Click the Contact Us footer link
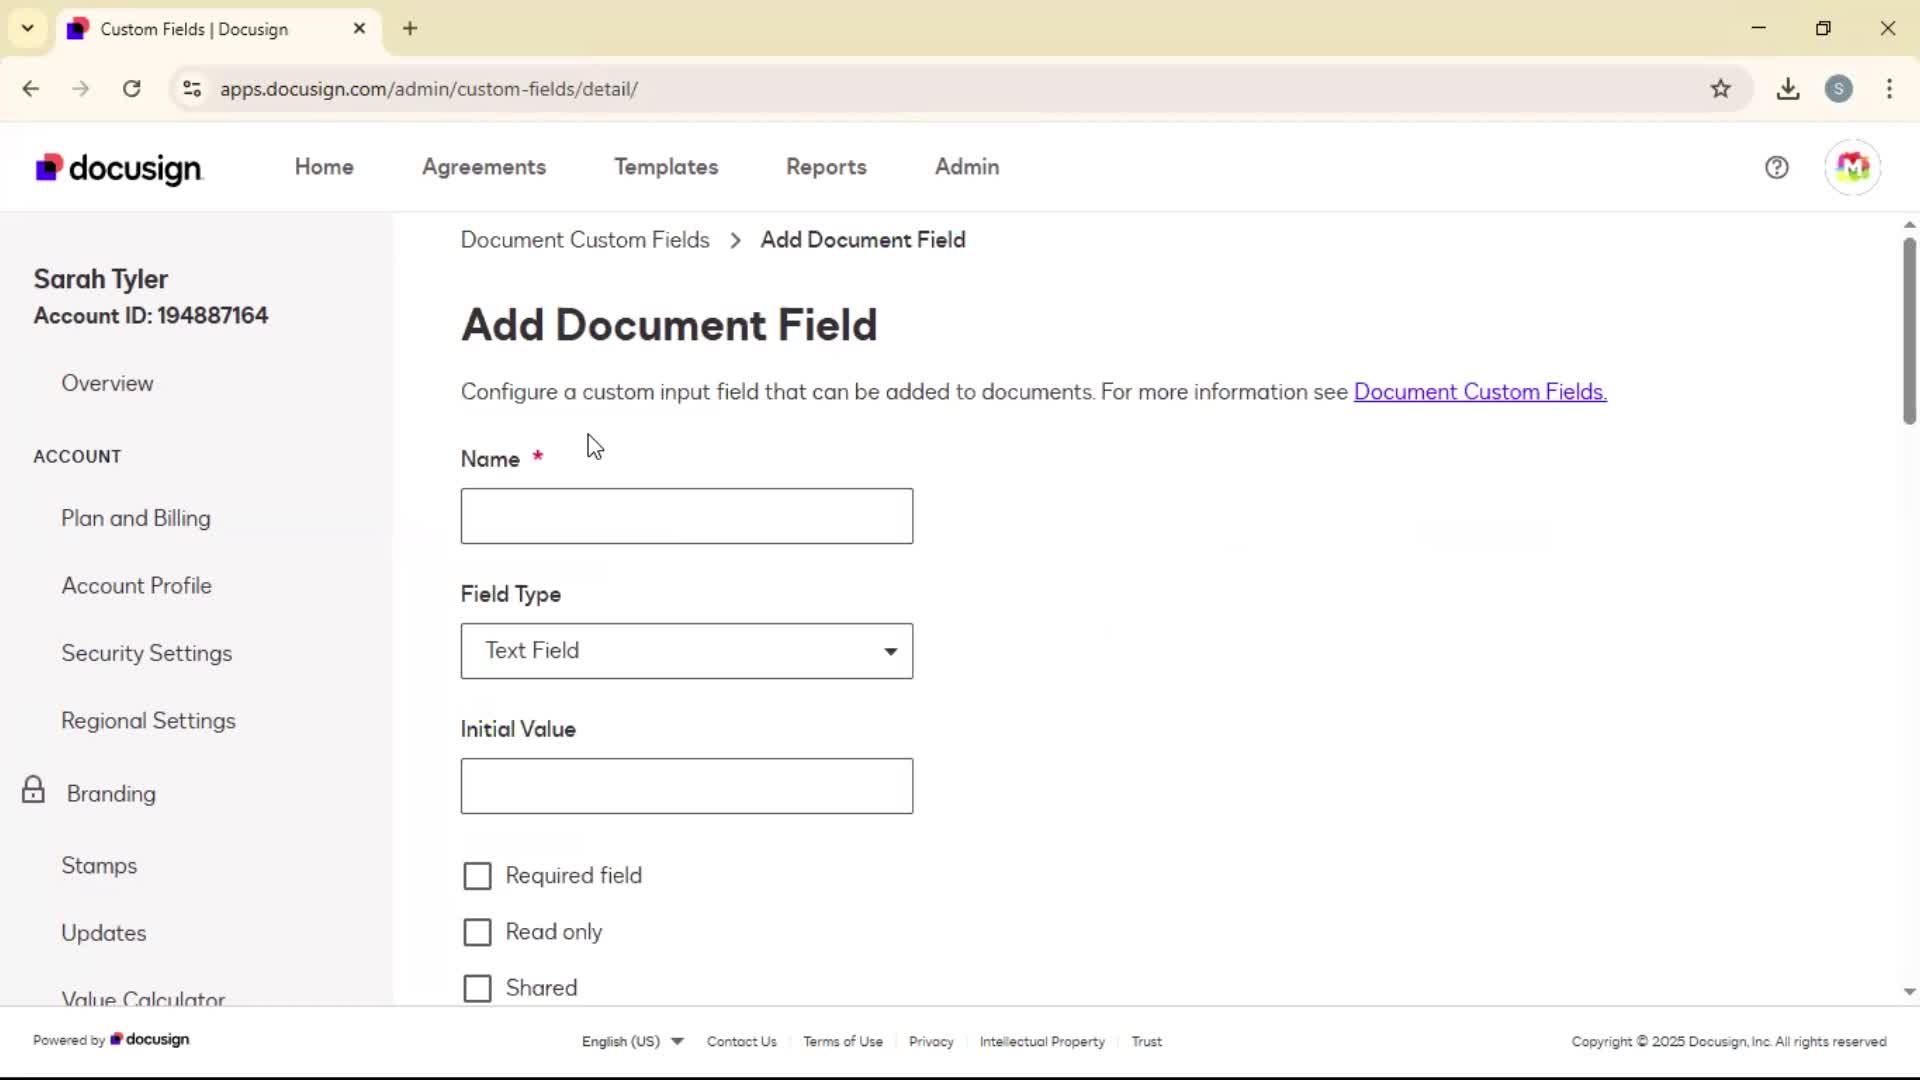The image size is (1920, 1080). 741,1041
